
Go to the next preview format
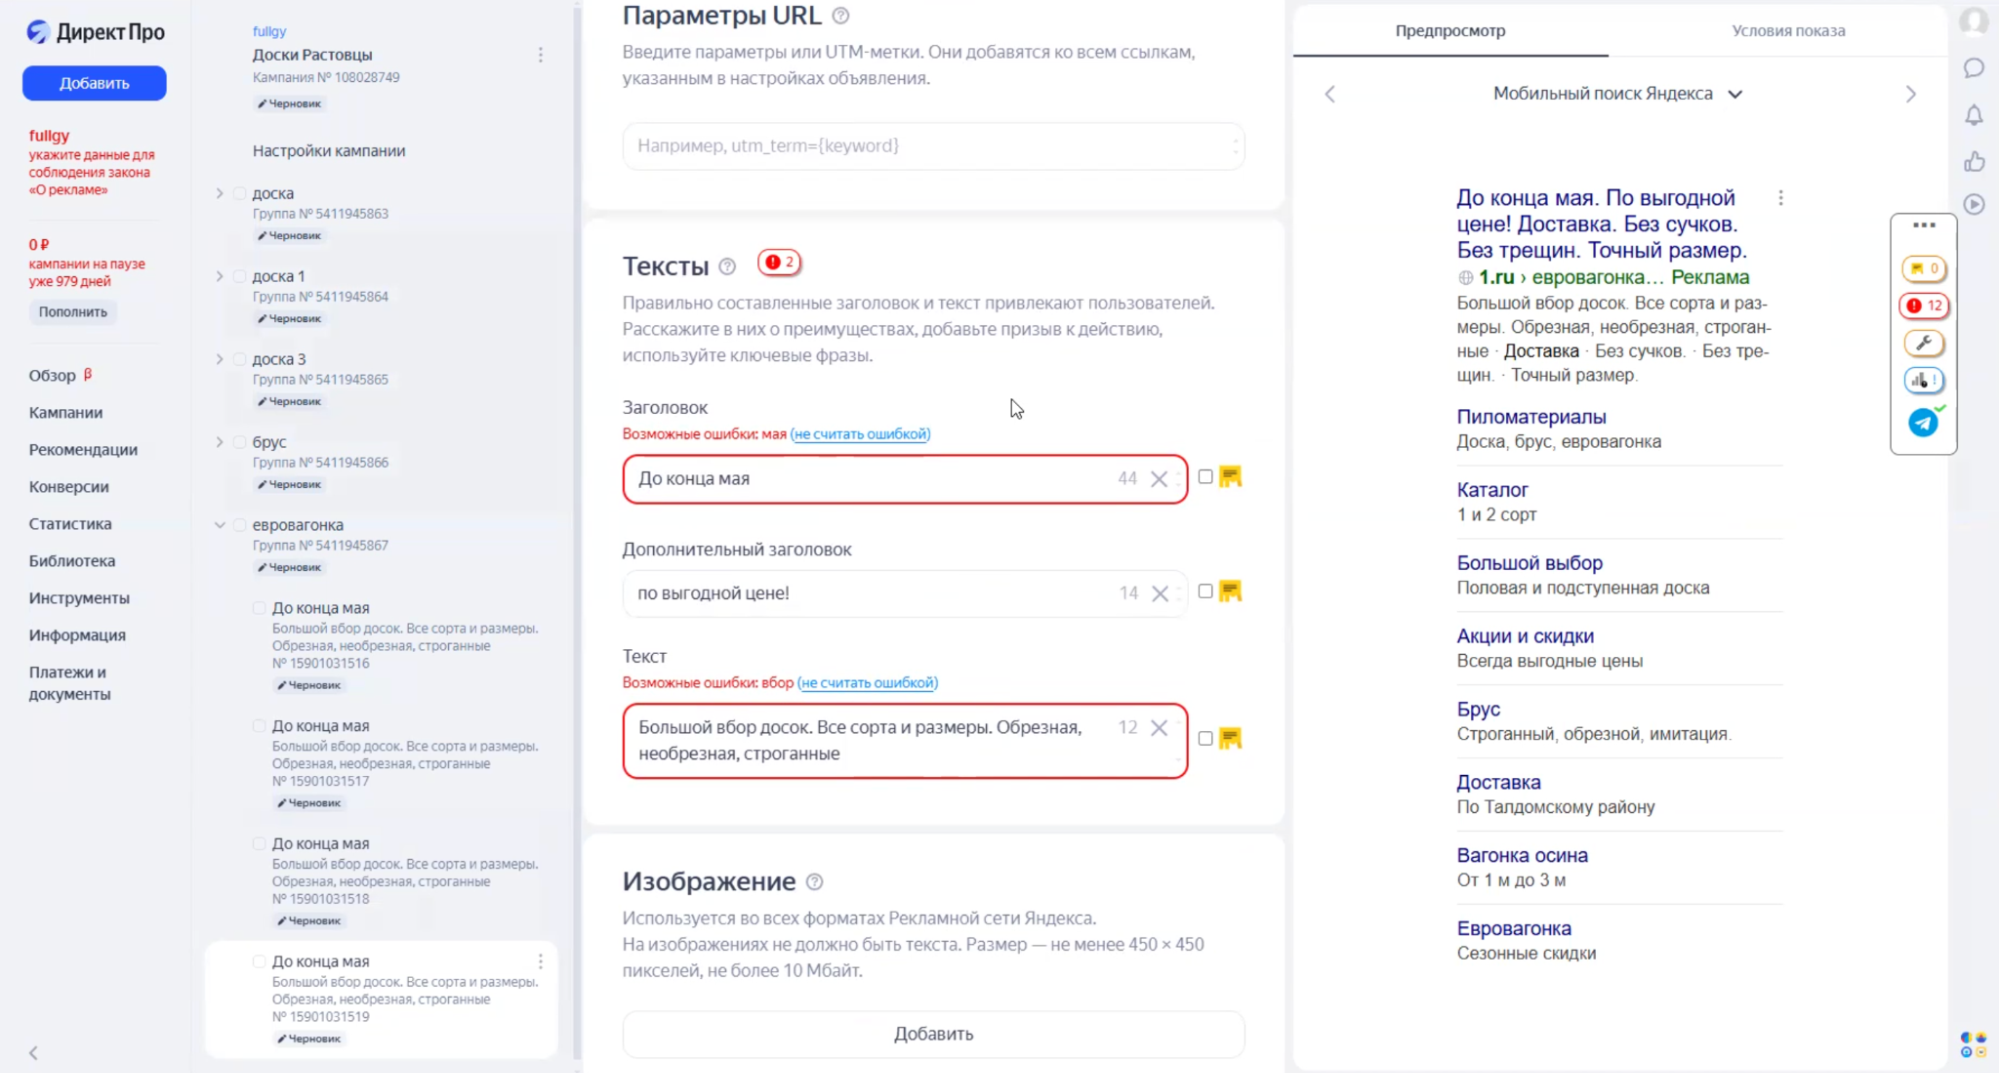point(1911,94)
